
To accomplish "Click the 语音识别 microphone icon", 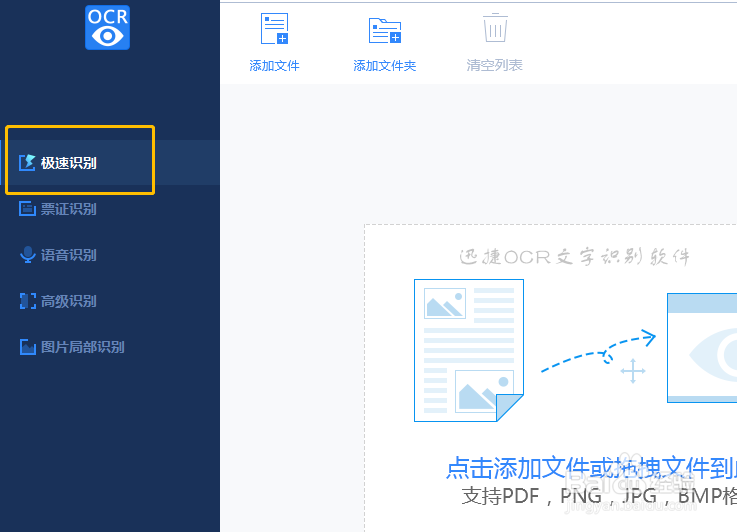I will point(28,255).
